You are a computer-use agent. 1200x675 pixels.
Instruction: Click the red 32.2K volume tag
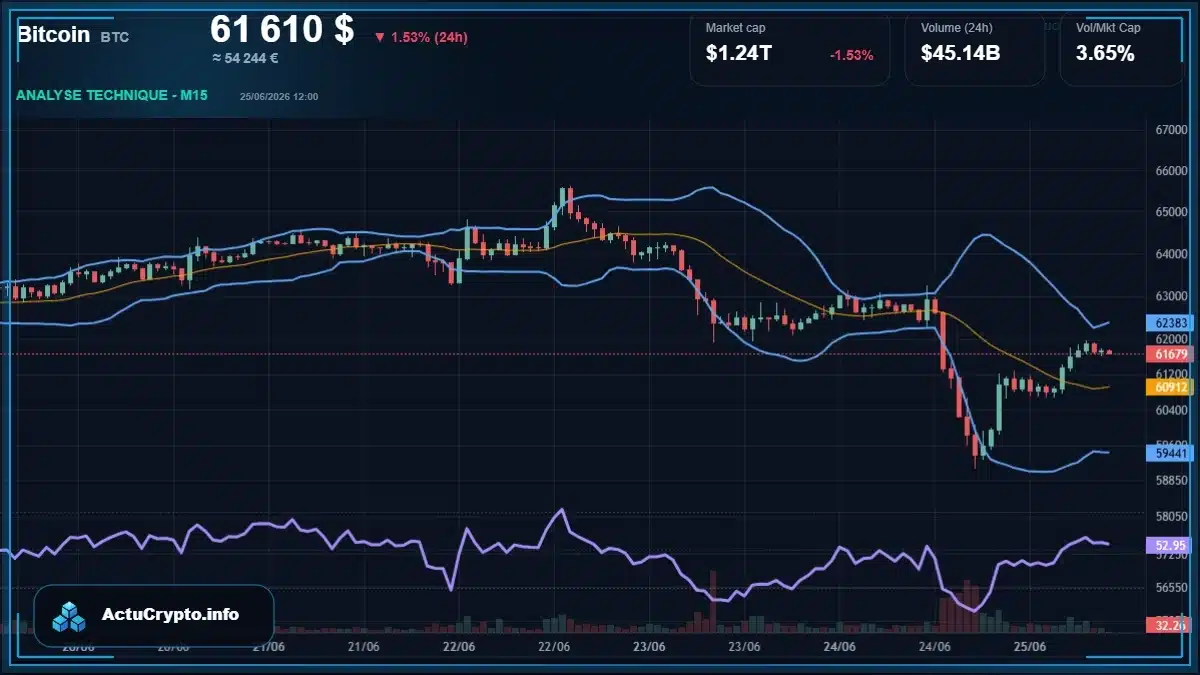[1170, 625]
